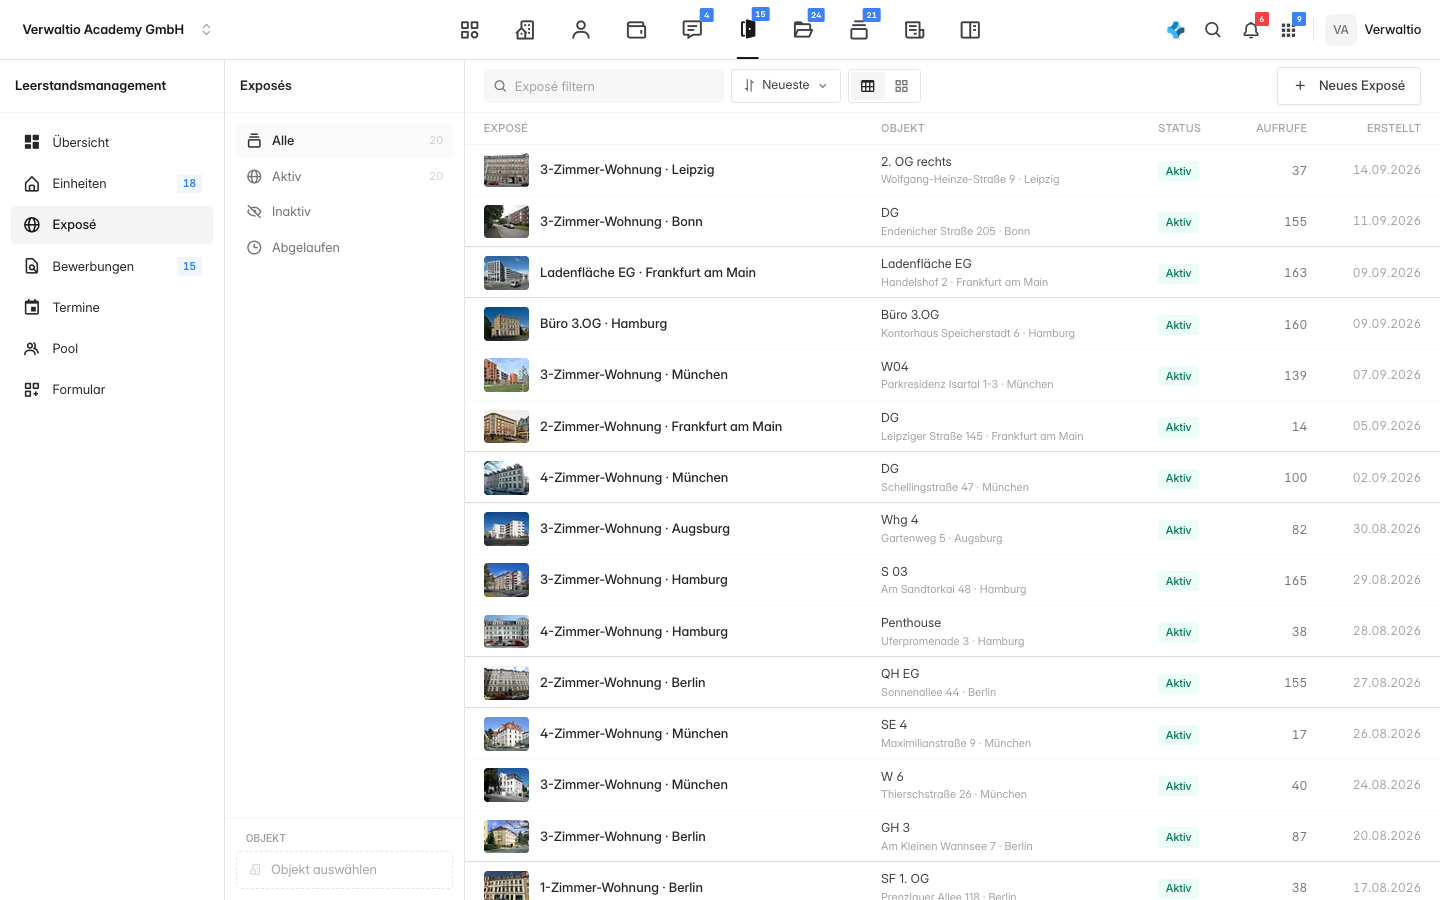Image resolution: width=1440 pixels, height=900 pixels.
Task: Open the chat messages icon with badge 4
Action: point(692,30)
